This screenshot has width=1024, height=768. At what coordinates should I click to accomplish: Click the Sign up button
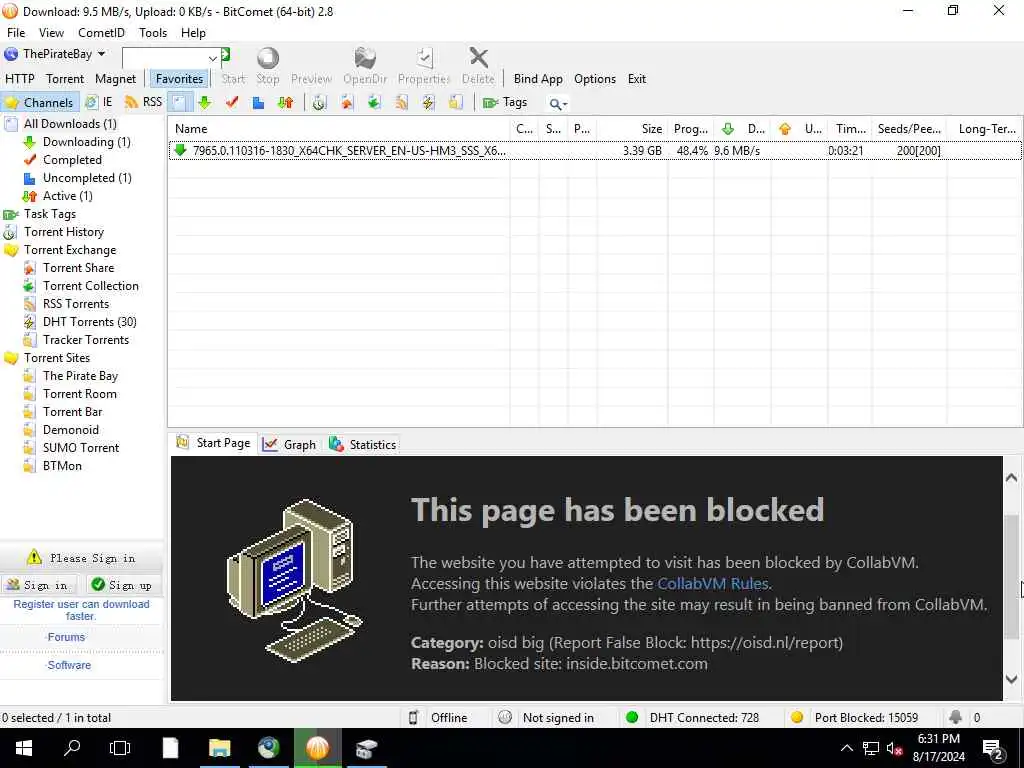pos(122,585)
